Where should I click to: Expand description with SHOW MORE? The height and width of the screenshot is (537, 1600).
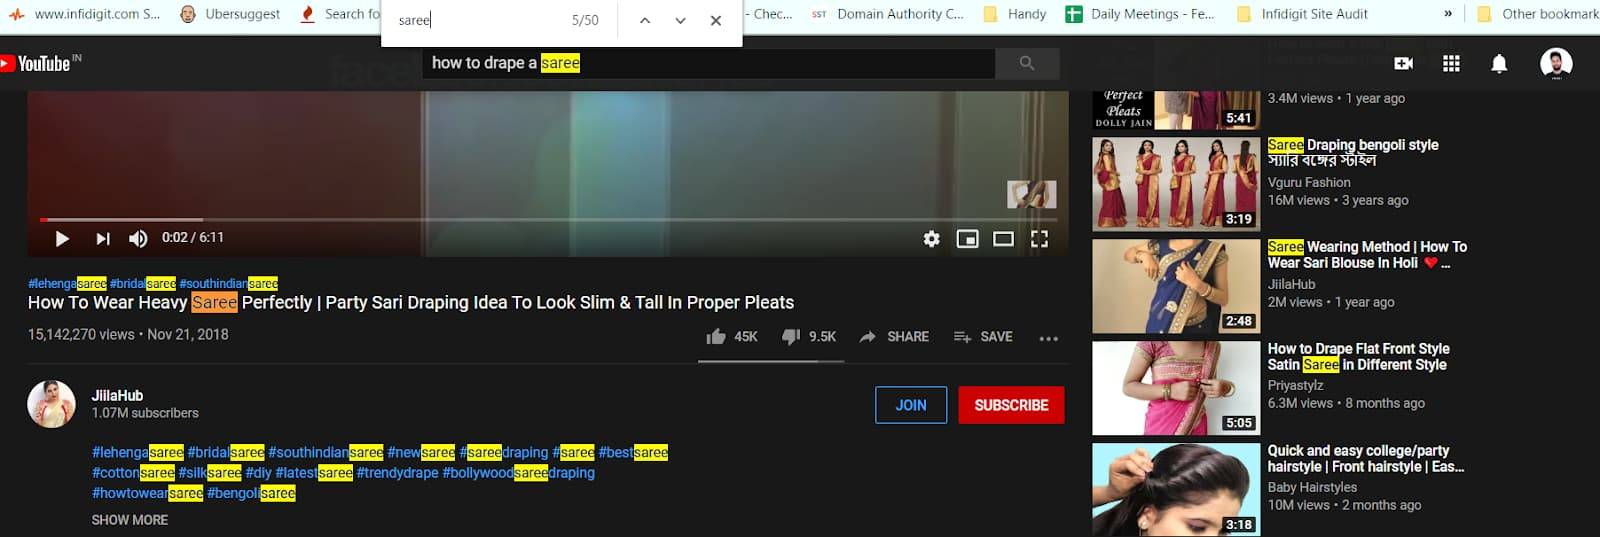(x=130, y=520)
